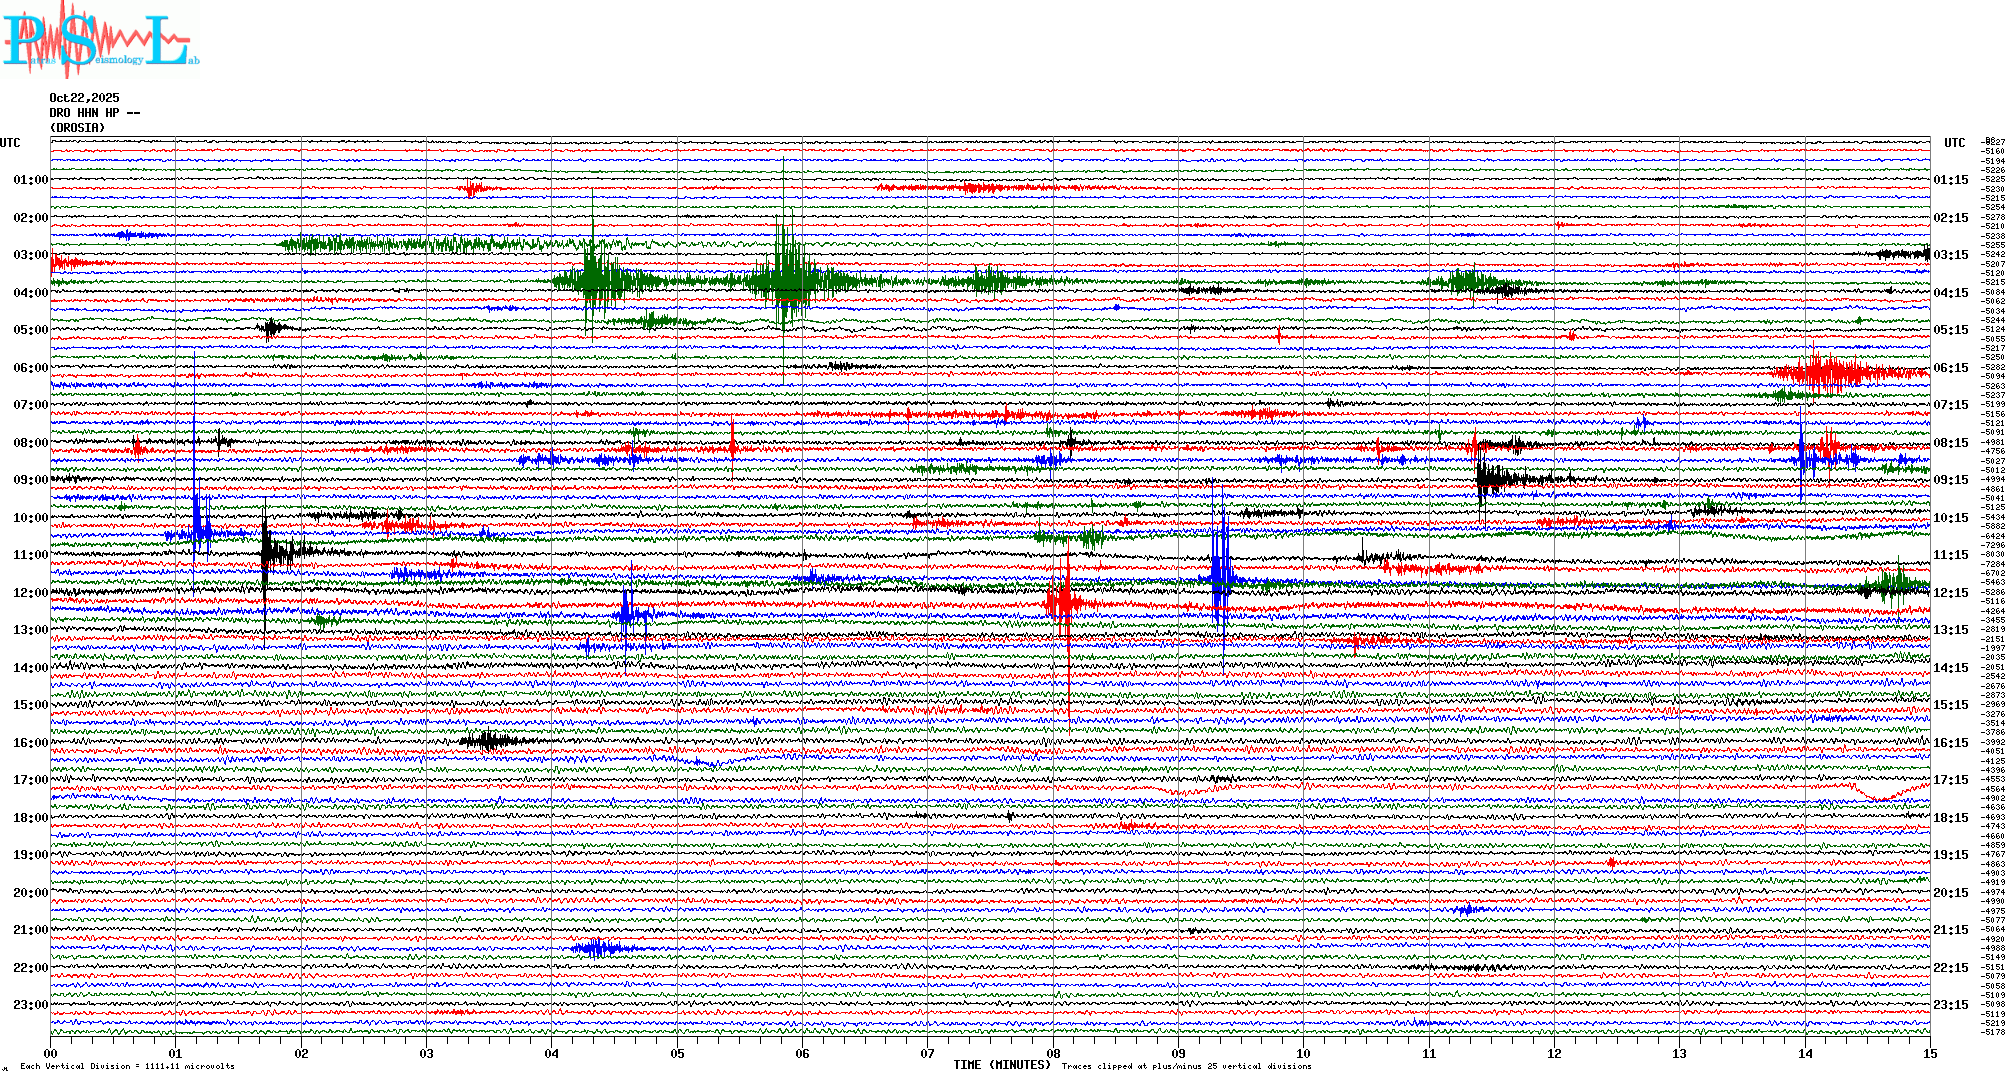Click the right UTC axis header
This screenshot has width=2010, height=1080.
pyautogui.click(x=1954, y=143)
